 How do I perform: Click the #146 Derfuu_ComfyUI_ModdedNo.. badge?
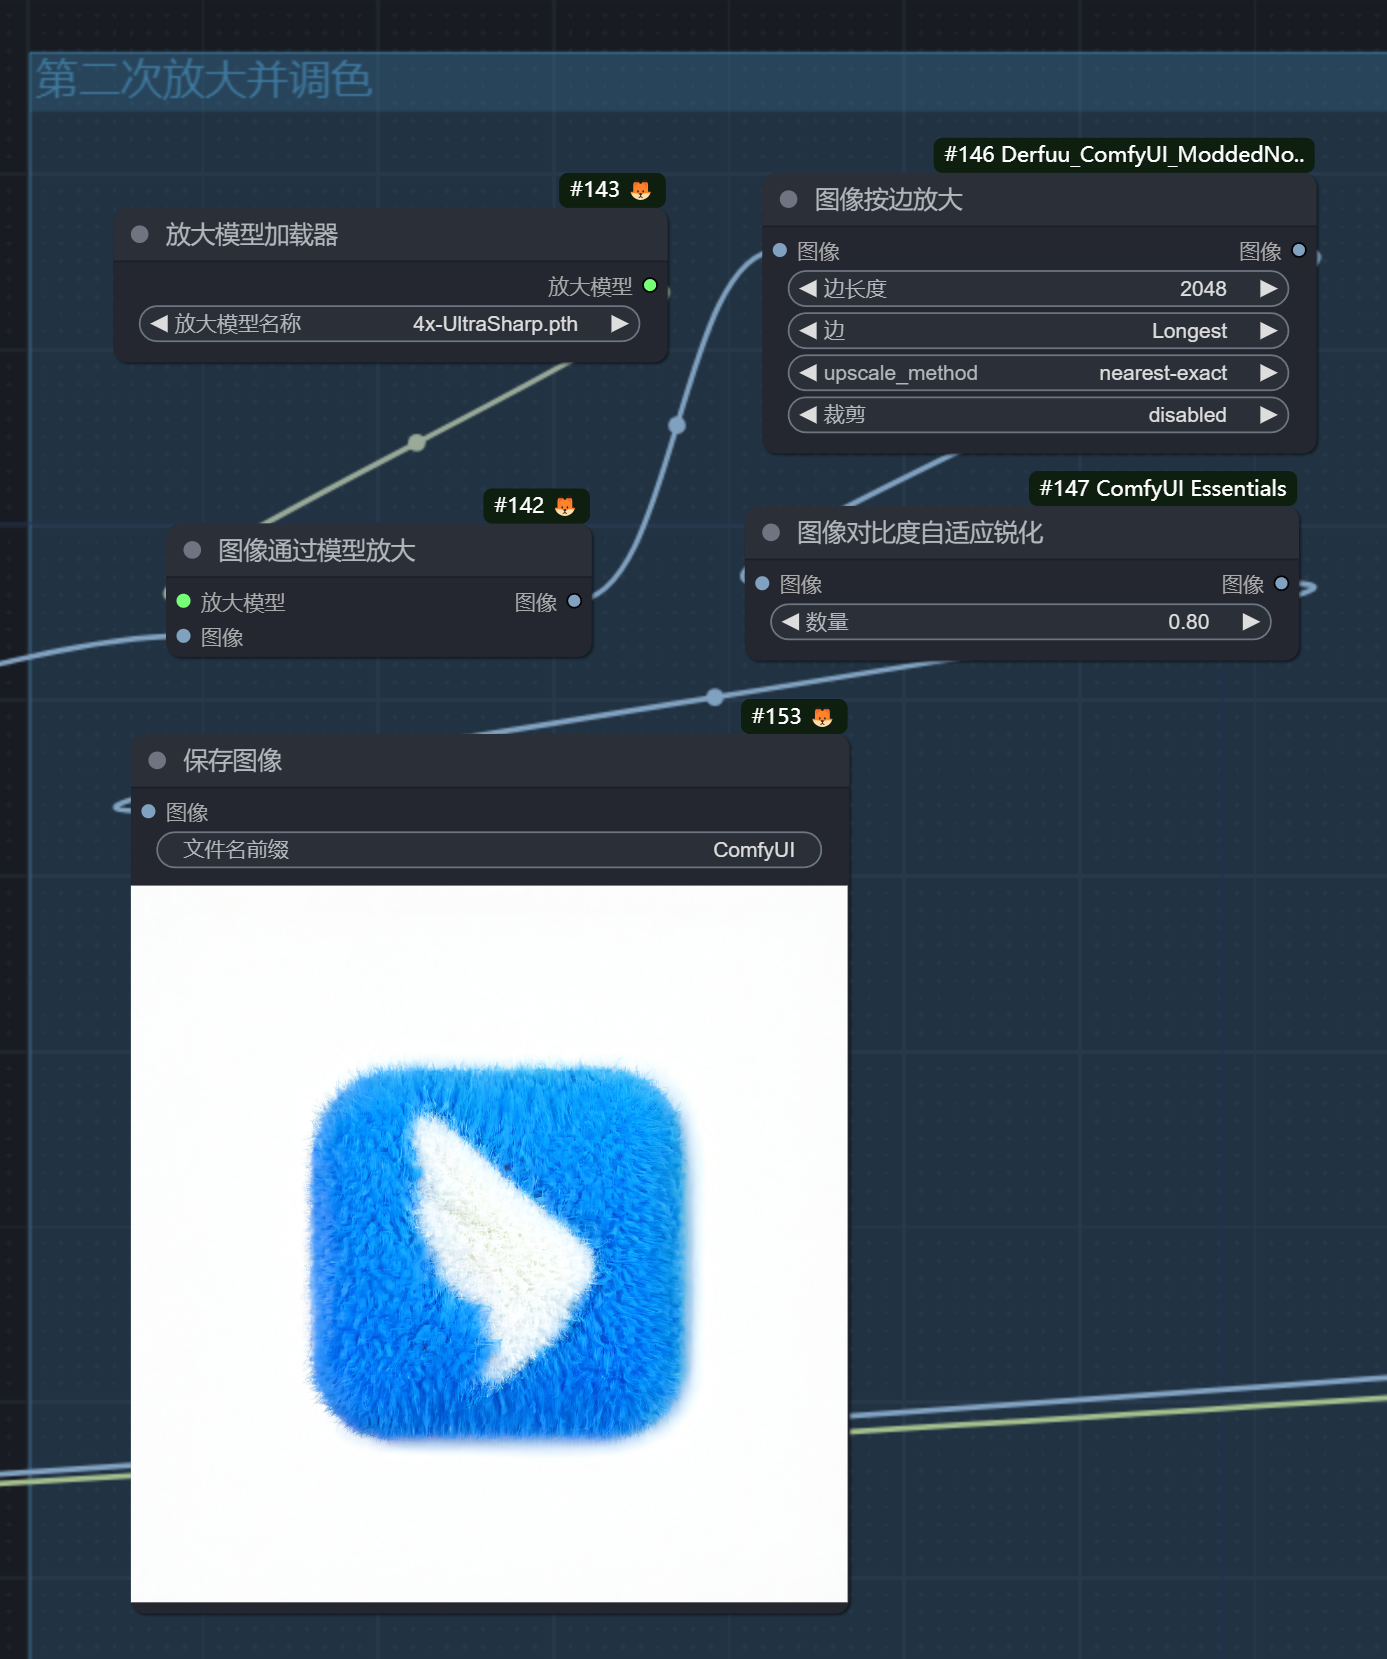click(1124, 154)
